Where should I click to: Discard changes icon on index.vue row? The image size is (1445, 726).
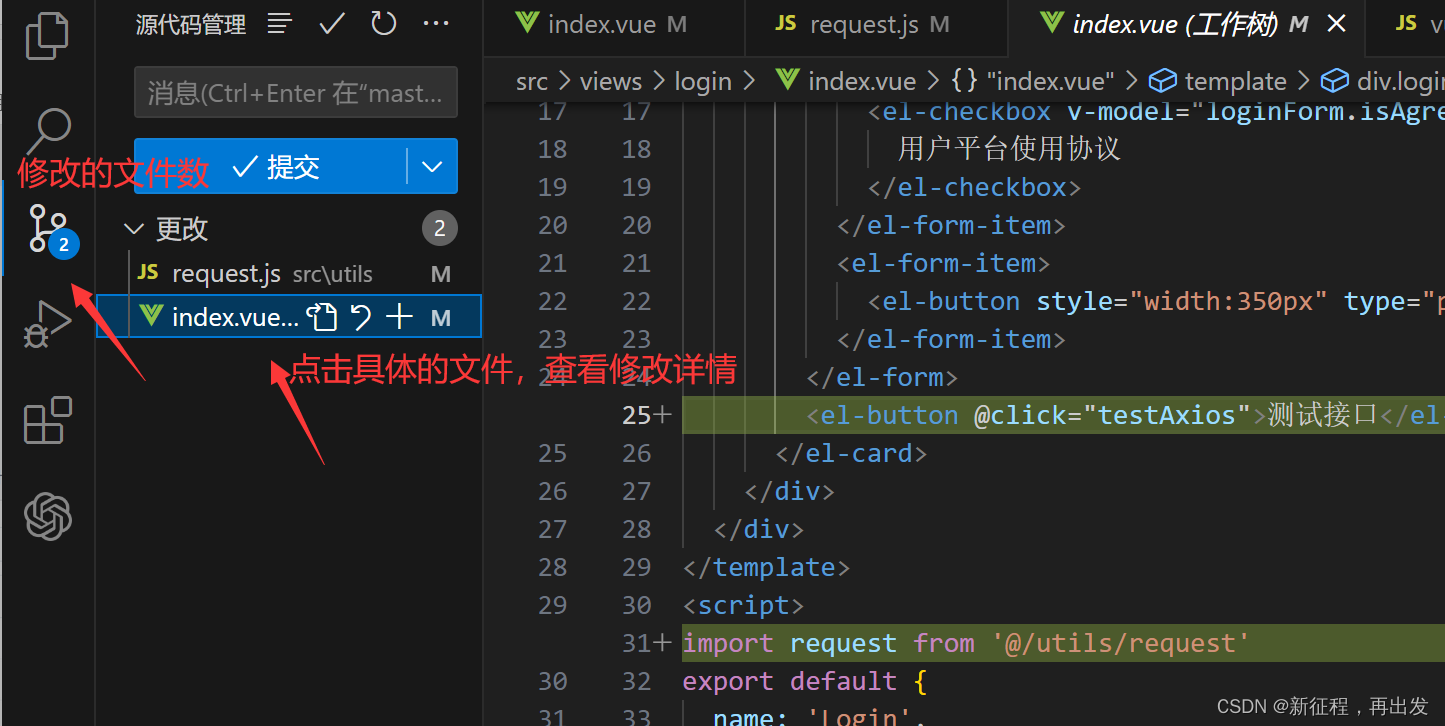(361, 317)
